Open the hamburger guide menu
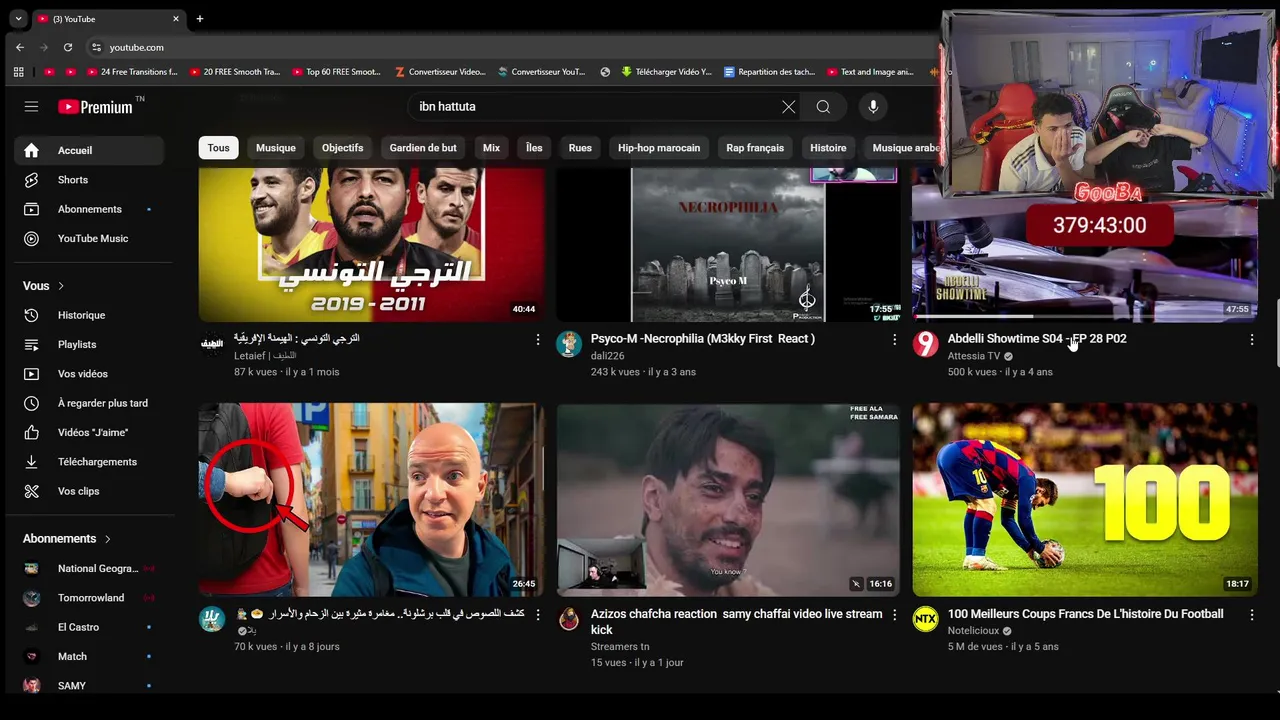This screenshot has width=1280, height=720. pyautogui.click(x=31, y=107)
